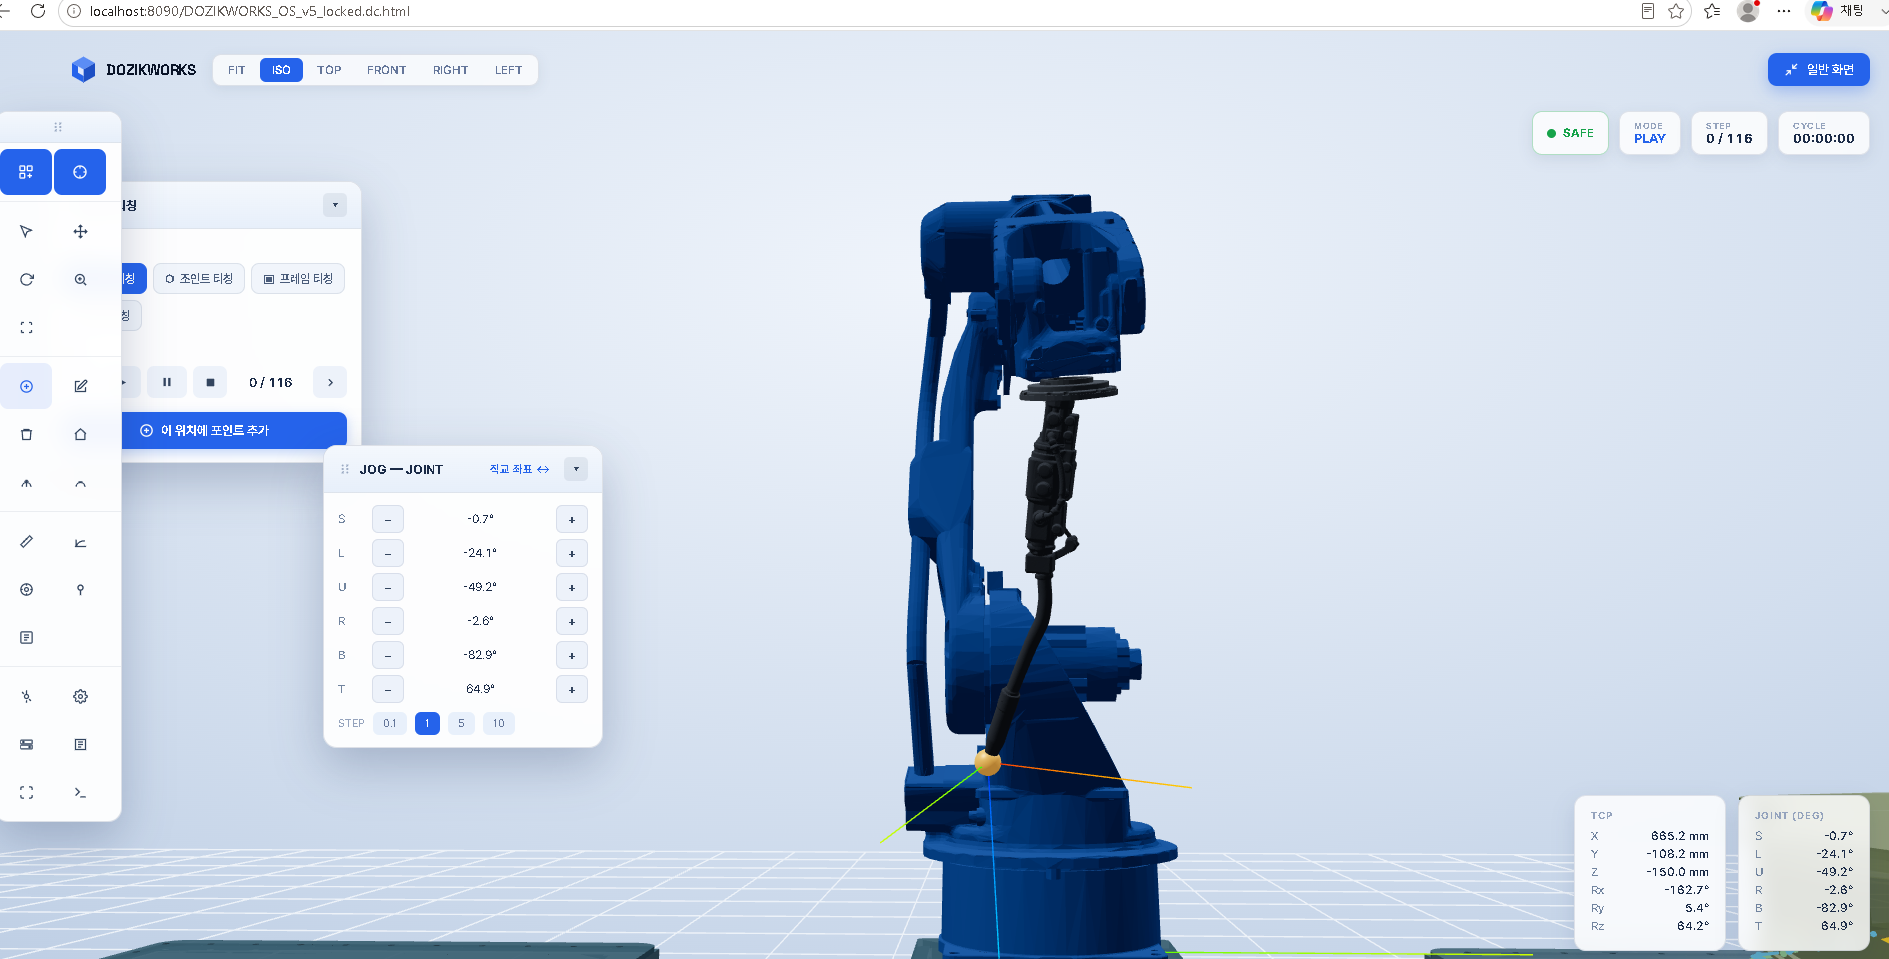Image resolution: width=1889 pixels, height=959 pixels.
Task: Select the four-arrow move tool
Action: [x=81, y=232]
